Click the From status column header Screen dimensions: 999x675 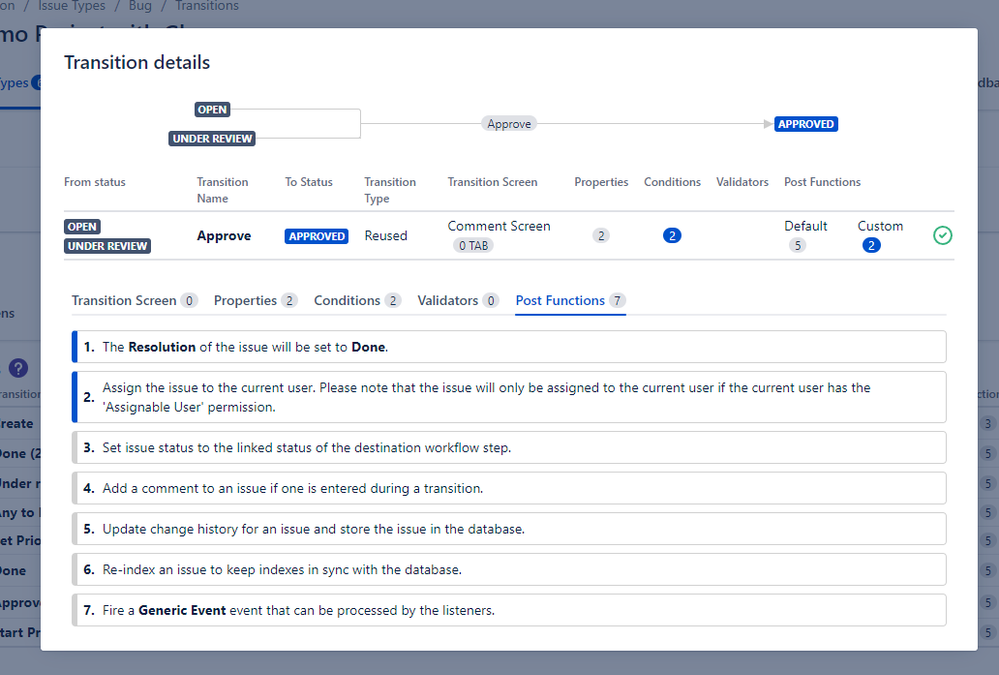point(95,182)
